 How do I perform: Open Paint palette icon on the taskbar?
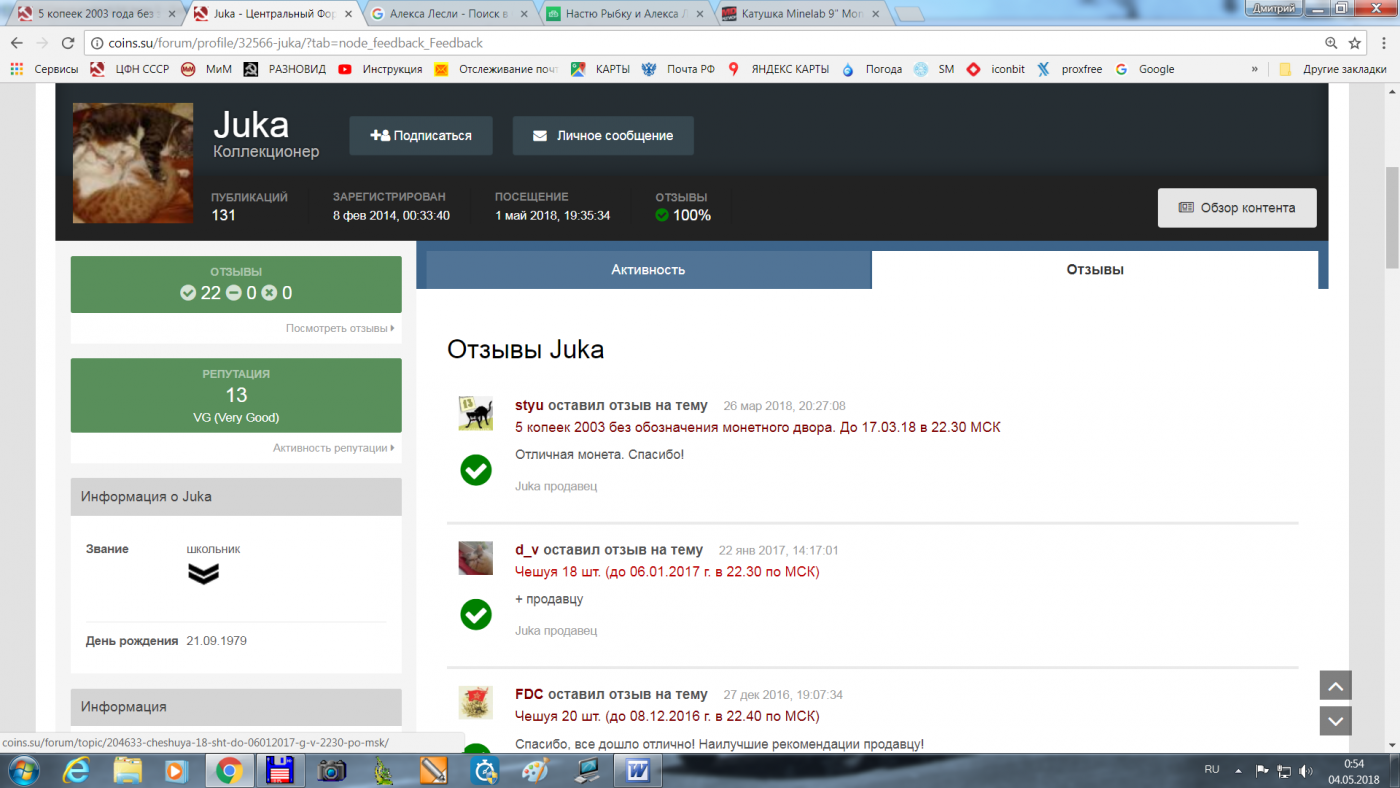tap(535, 770)
